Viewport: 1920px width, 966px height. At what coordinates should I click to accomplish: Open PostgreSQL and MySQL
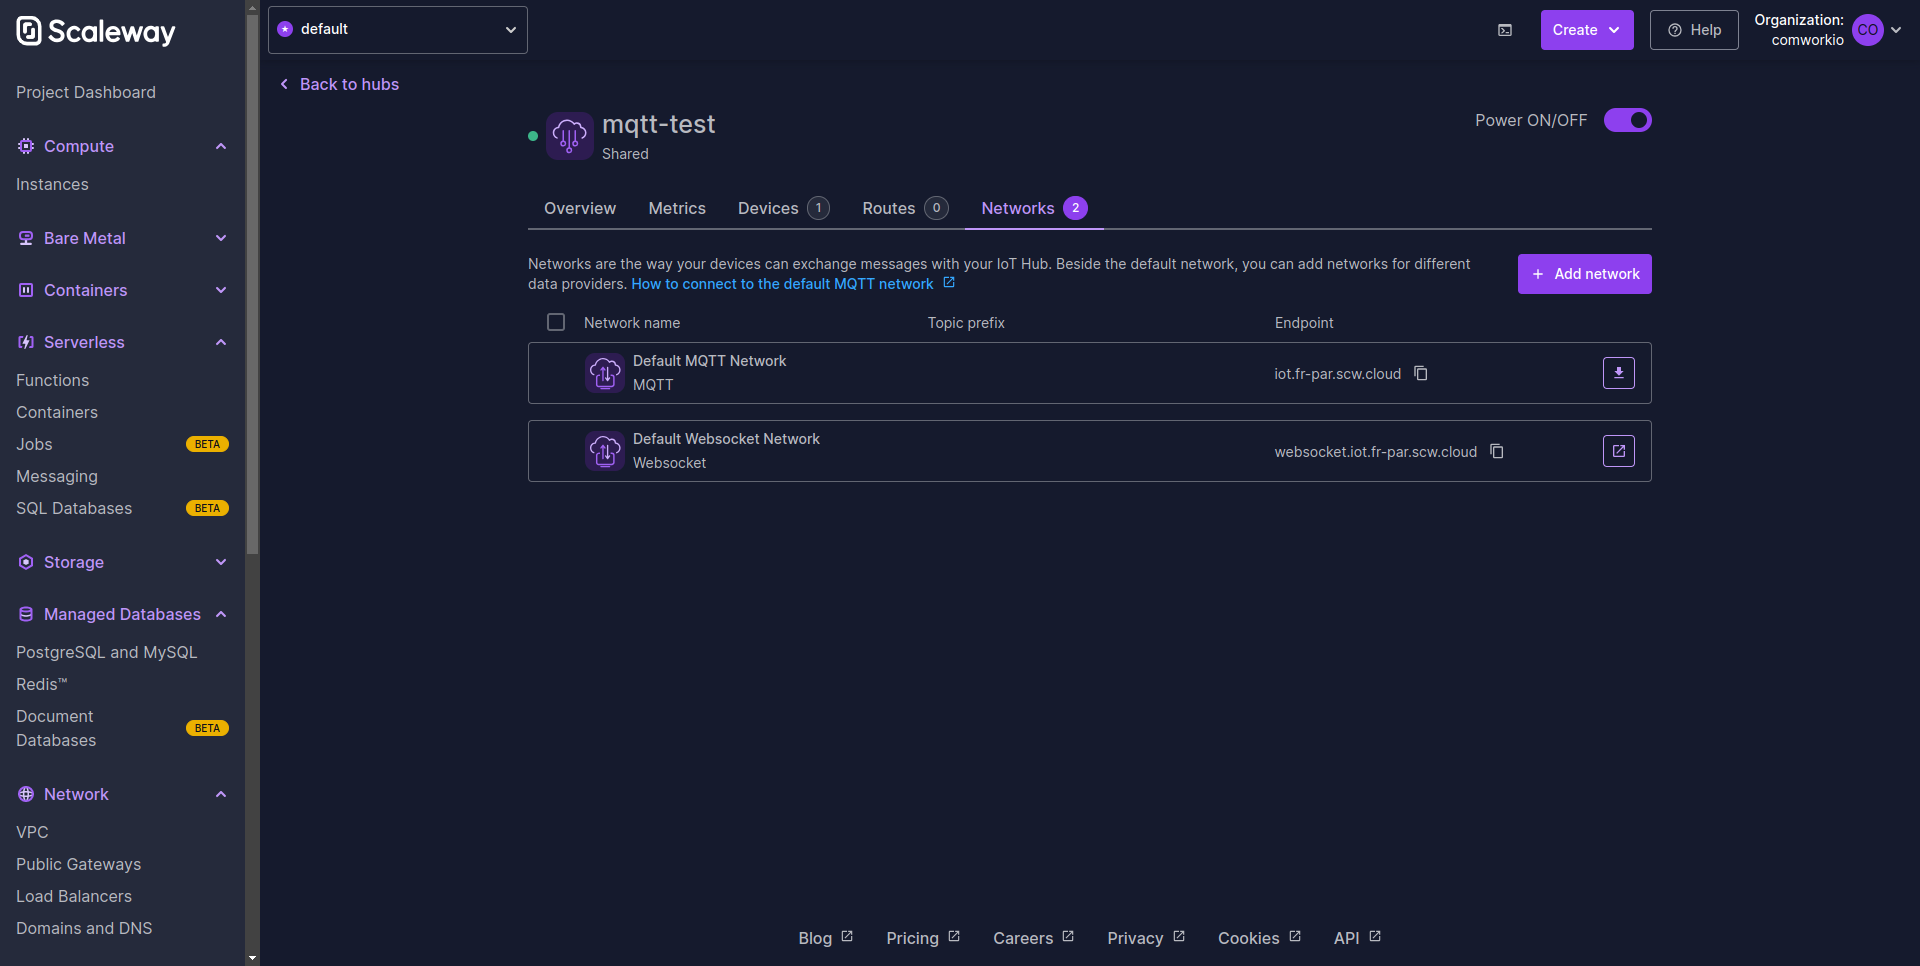click(107, 652)
